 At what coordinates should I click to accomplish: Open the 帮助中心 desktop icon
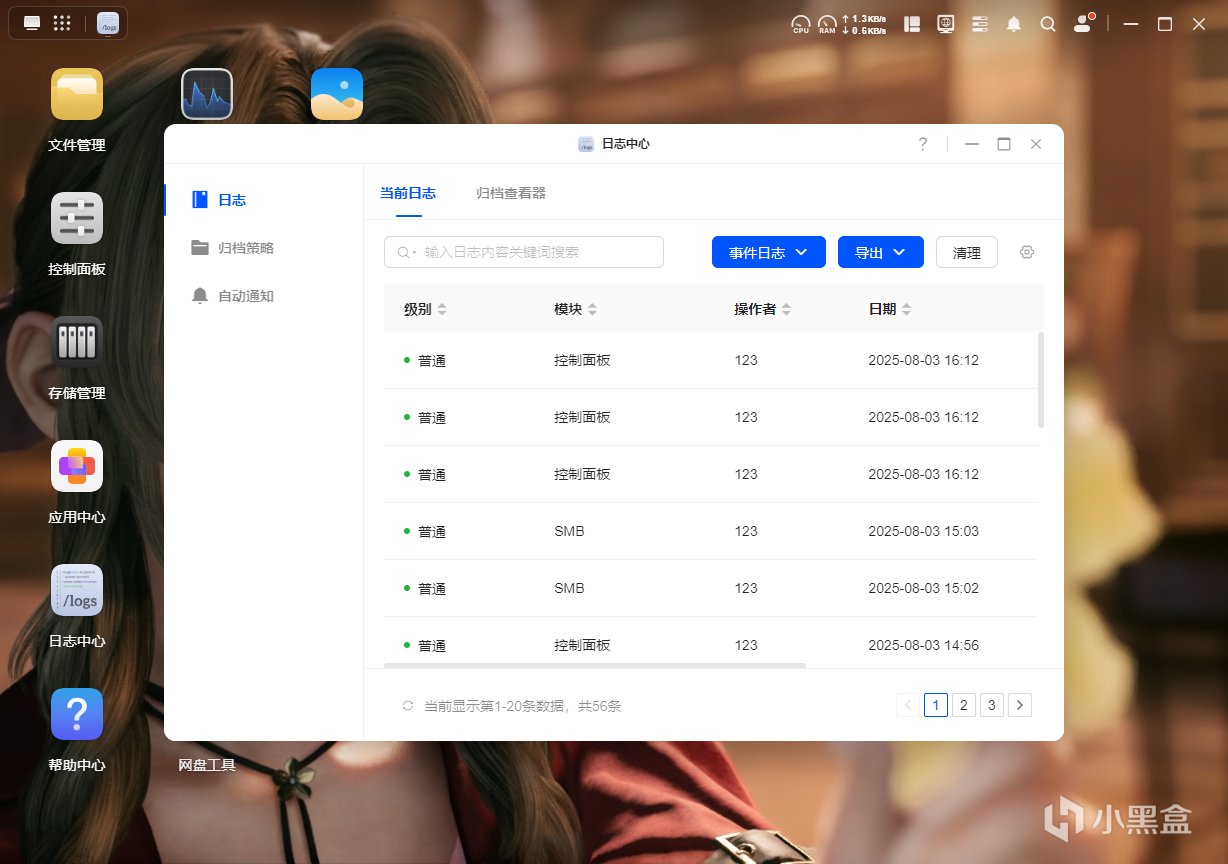77,714
